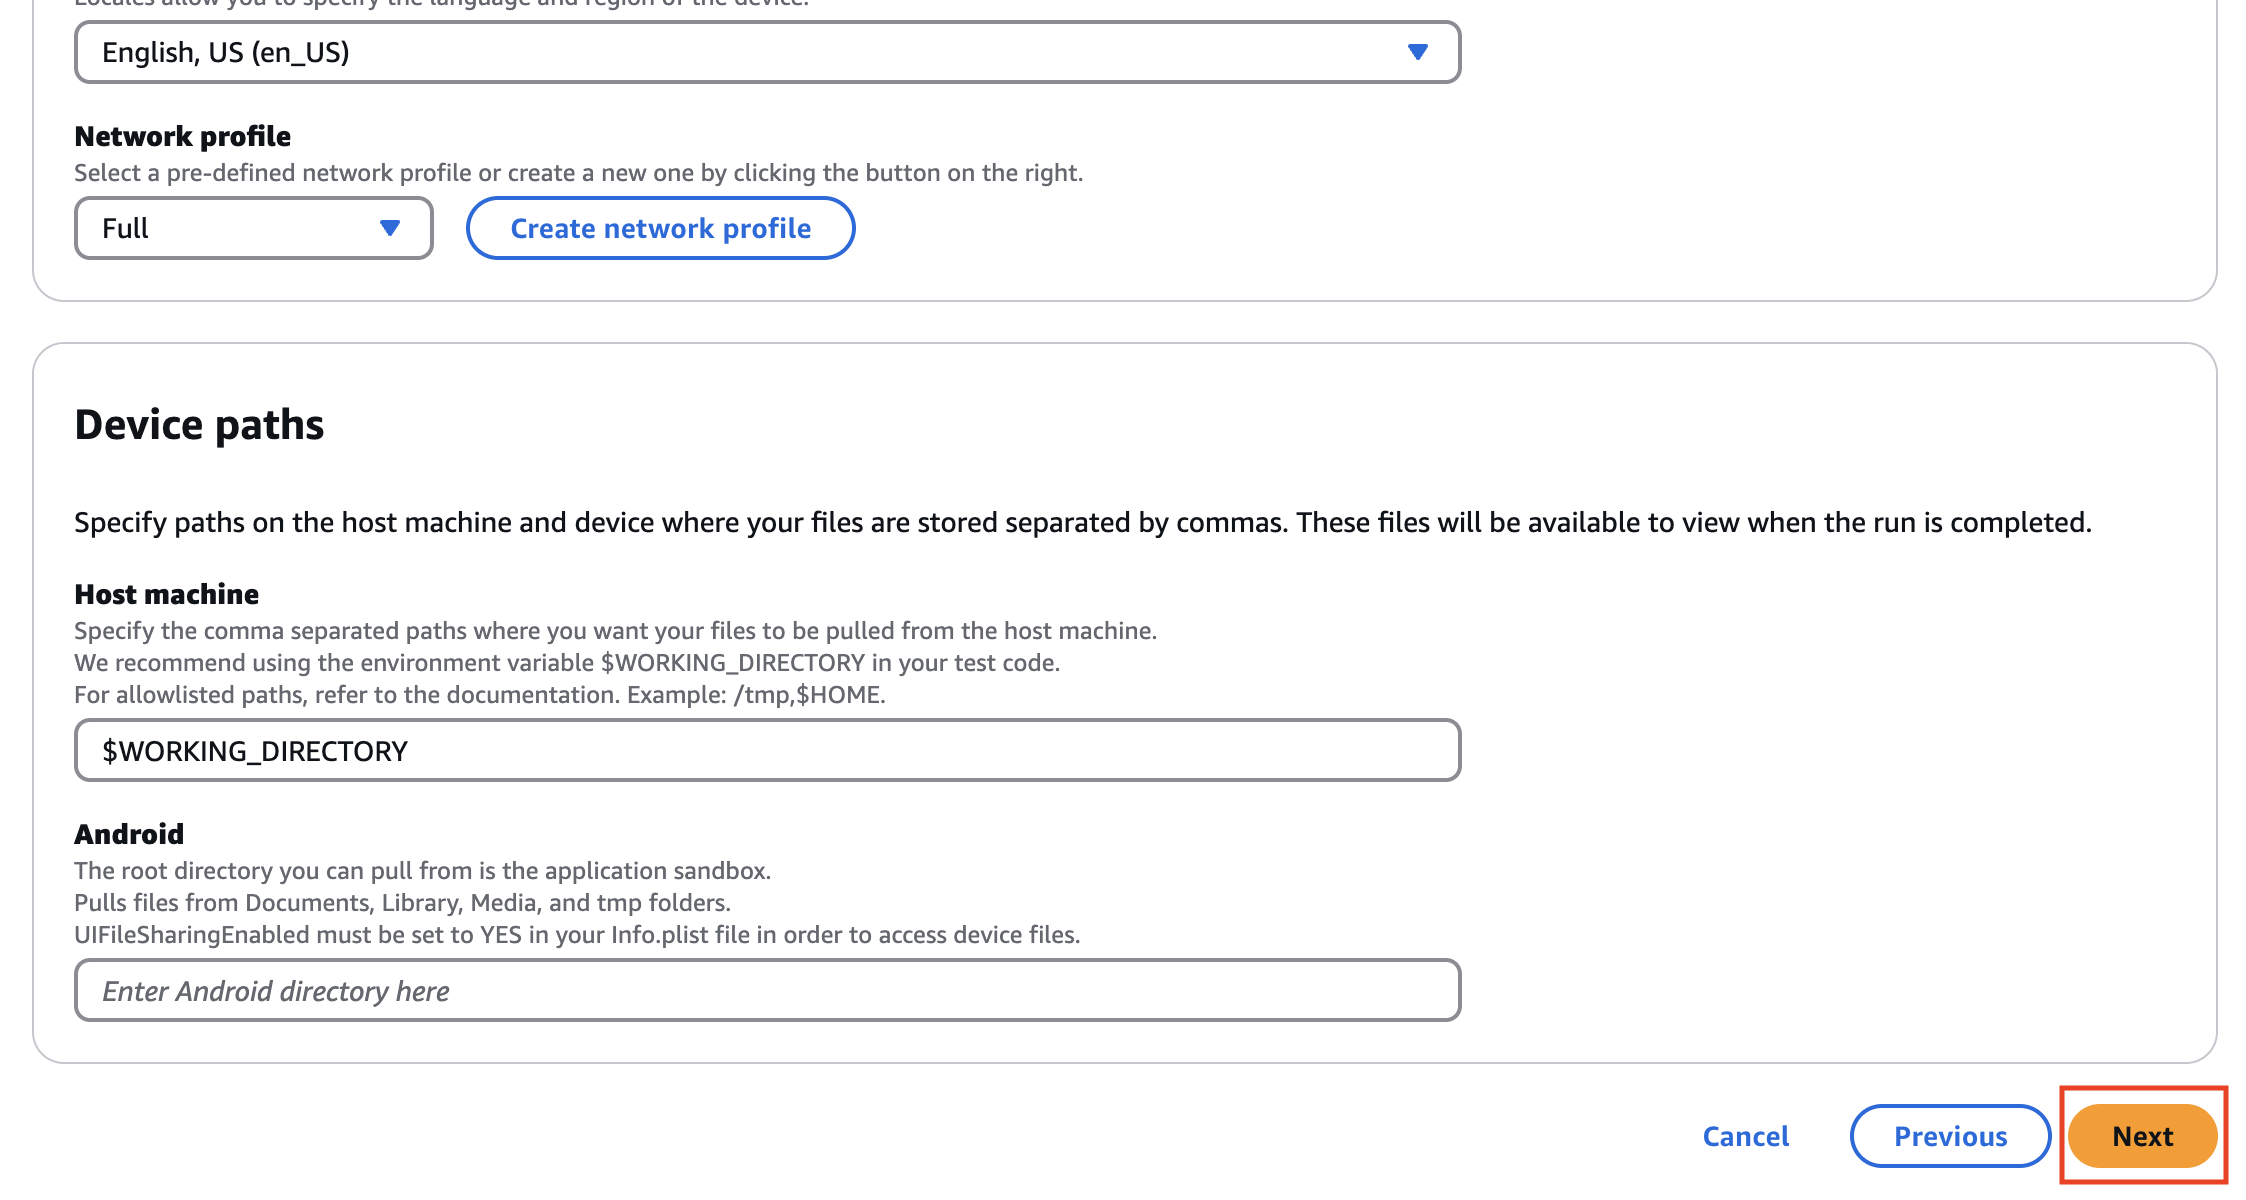Click the comma separated paths instruction line
Image resolution: width=2246 pixels, height=1200 pixels.
(615, 631)
